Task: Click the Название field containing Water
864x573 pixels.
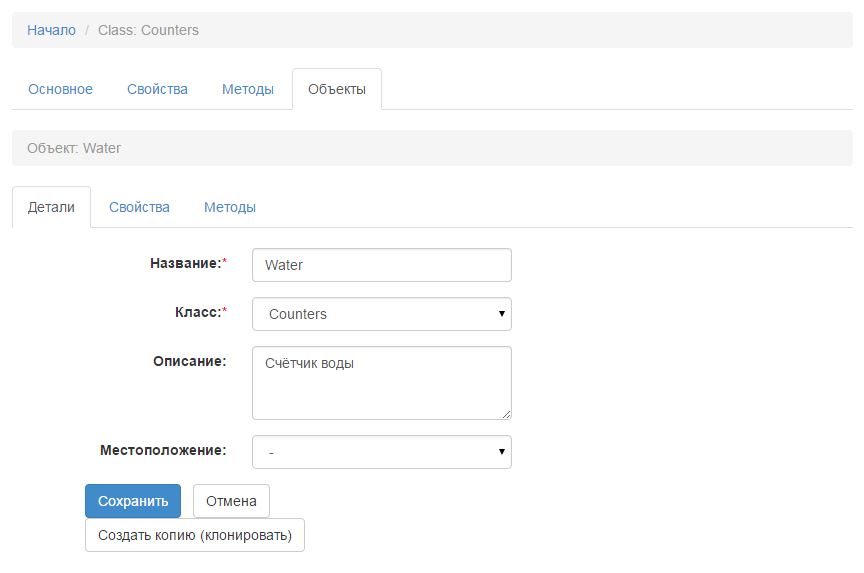Action: pos(381,265)
